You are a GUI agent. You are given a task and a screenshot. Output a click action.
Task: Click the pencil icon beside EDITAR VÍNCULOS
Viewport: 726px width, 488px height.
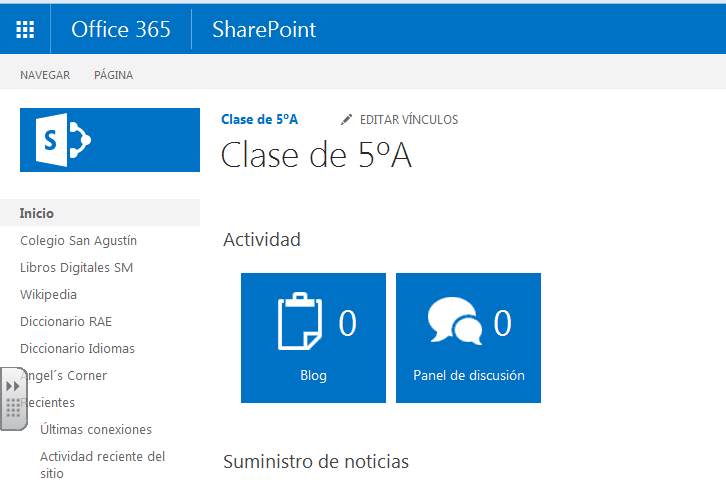tap(346, 119)
